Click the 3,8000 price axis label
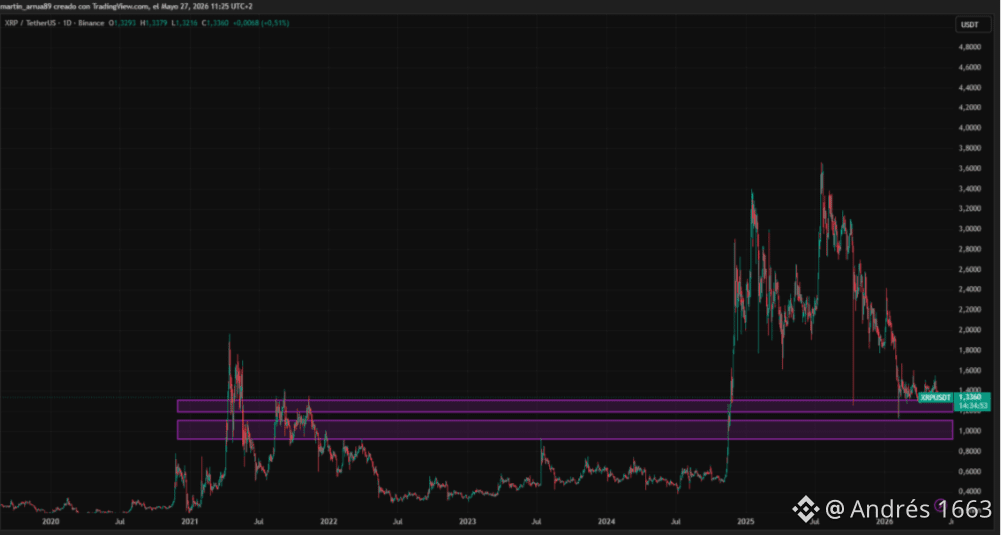 coord(970,148)
